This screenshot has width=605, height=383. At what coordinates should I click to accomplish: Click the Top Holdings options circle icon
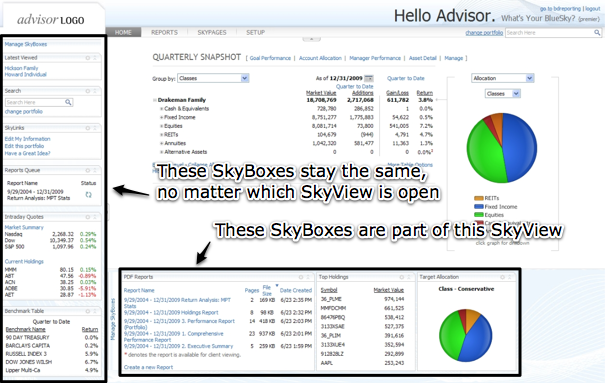click(402, 277)
